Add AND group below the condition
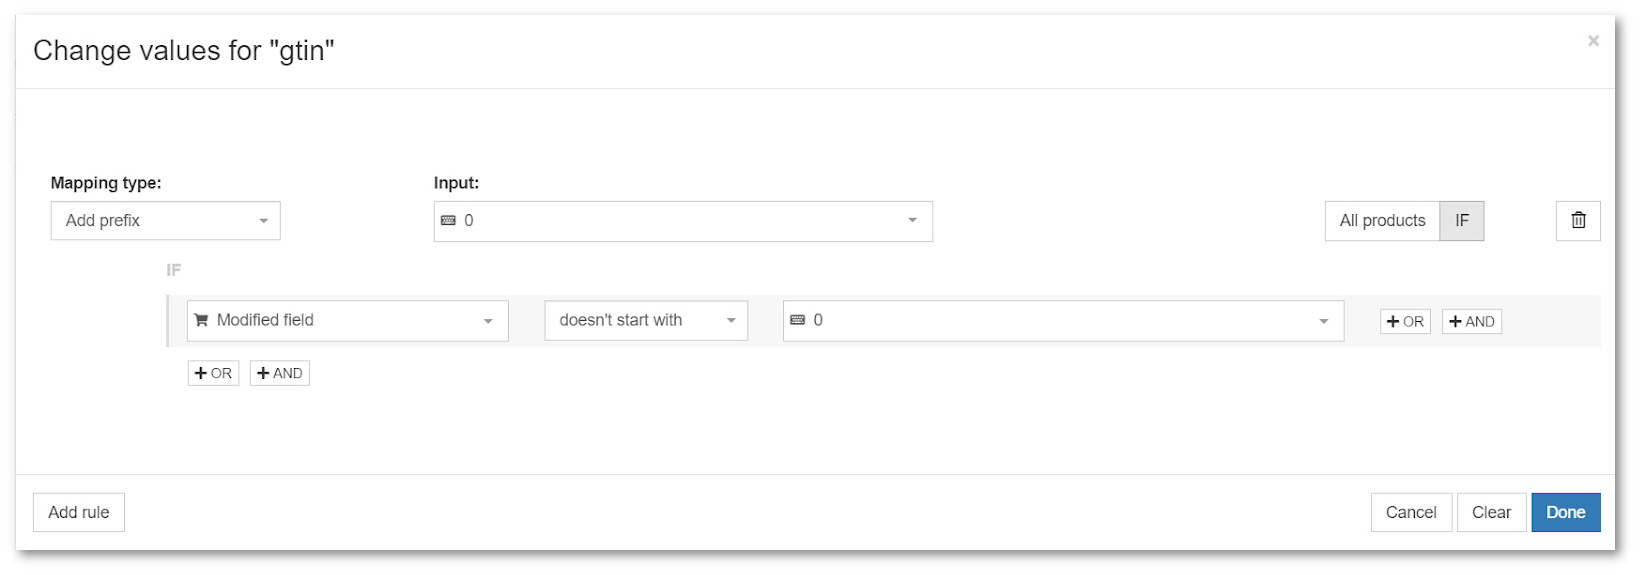The height and width of the screenshot is (575, 1640). pyautogui.click(x=280, y=373)
